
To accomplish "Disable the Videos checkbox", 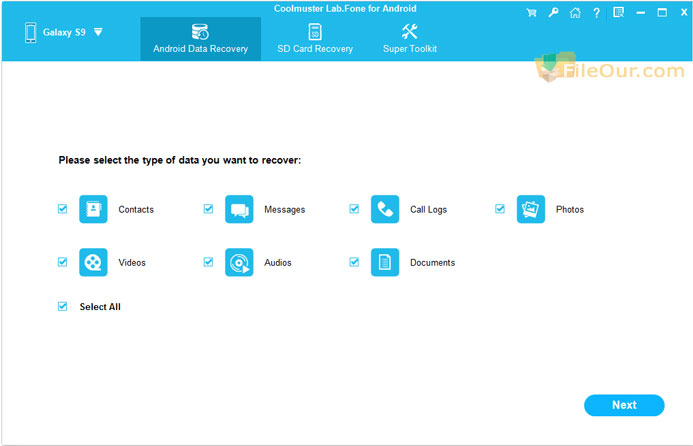I will coord(62,262).
